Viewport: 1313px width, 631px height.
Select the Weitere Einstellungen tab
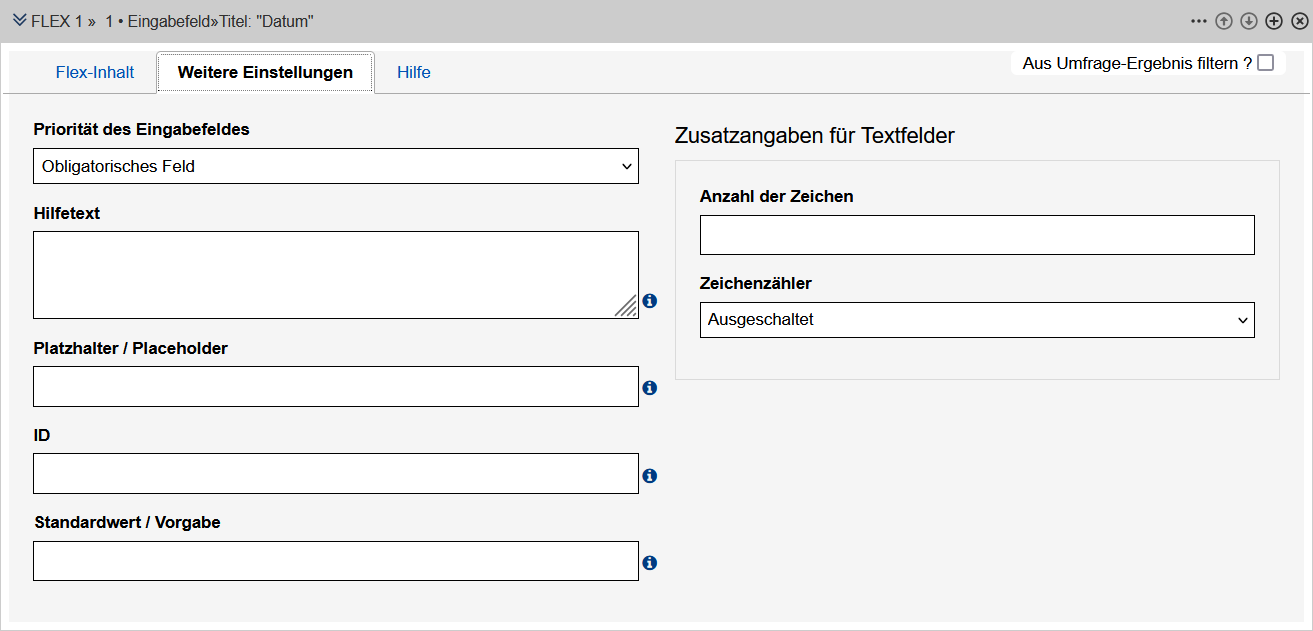click(x=265, y=72)
